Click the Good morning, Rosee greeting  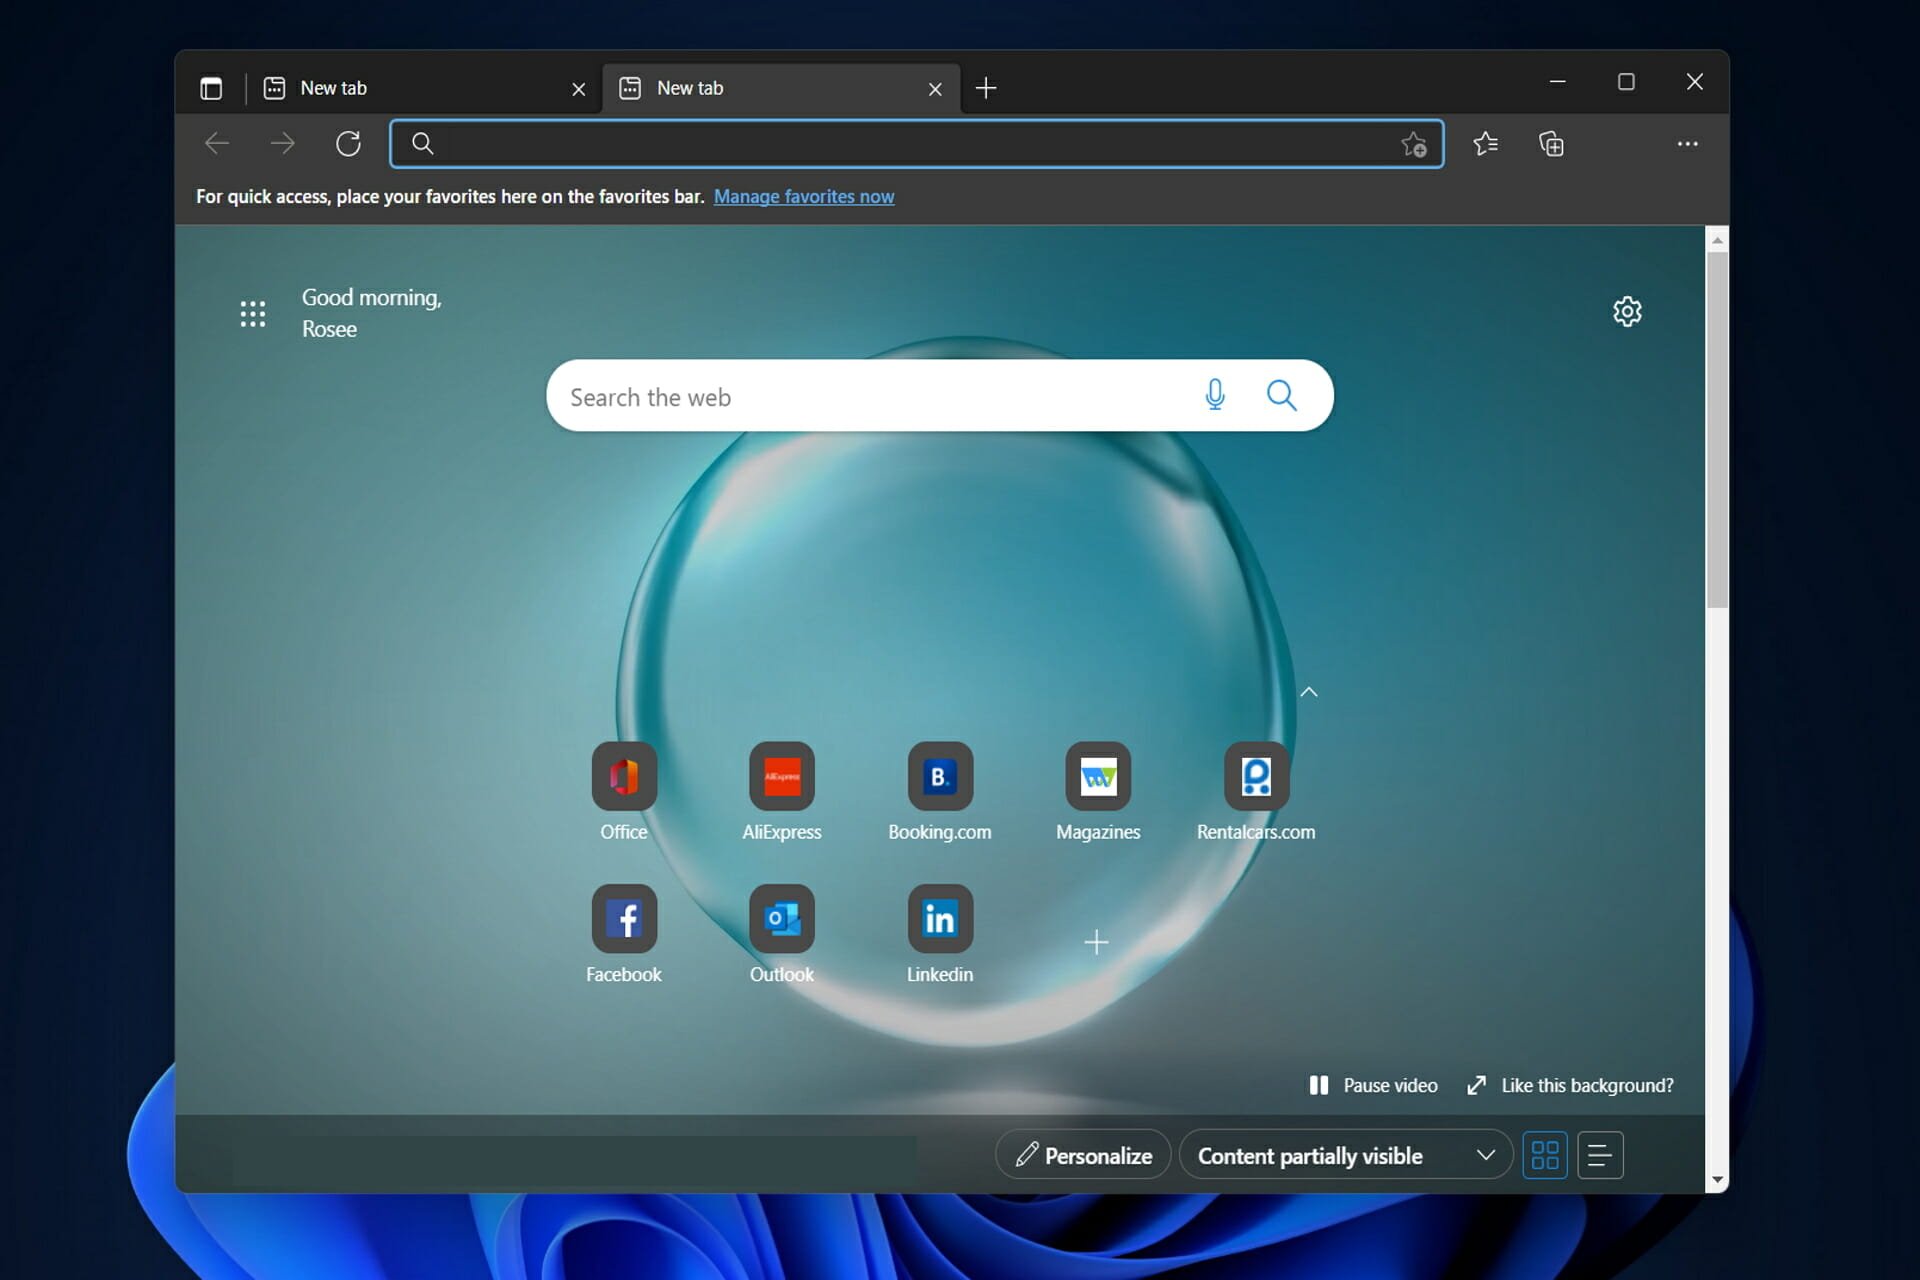(x=372, y=313)
